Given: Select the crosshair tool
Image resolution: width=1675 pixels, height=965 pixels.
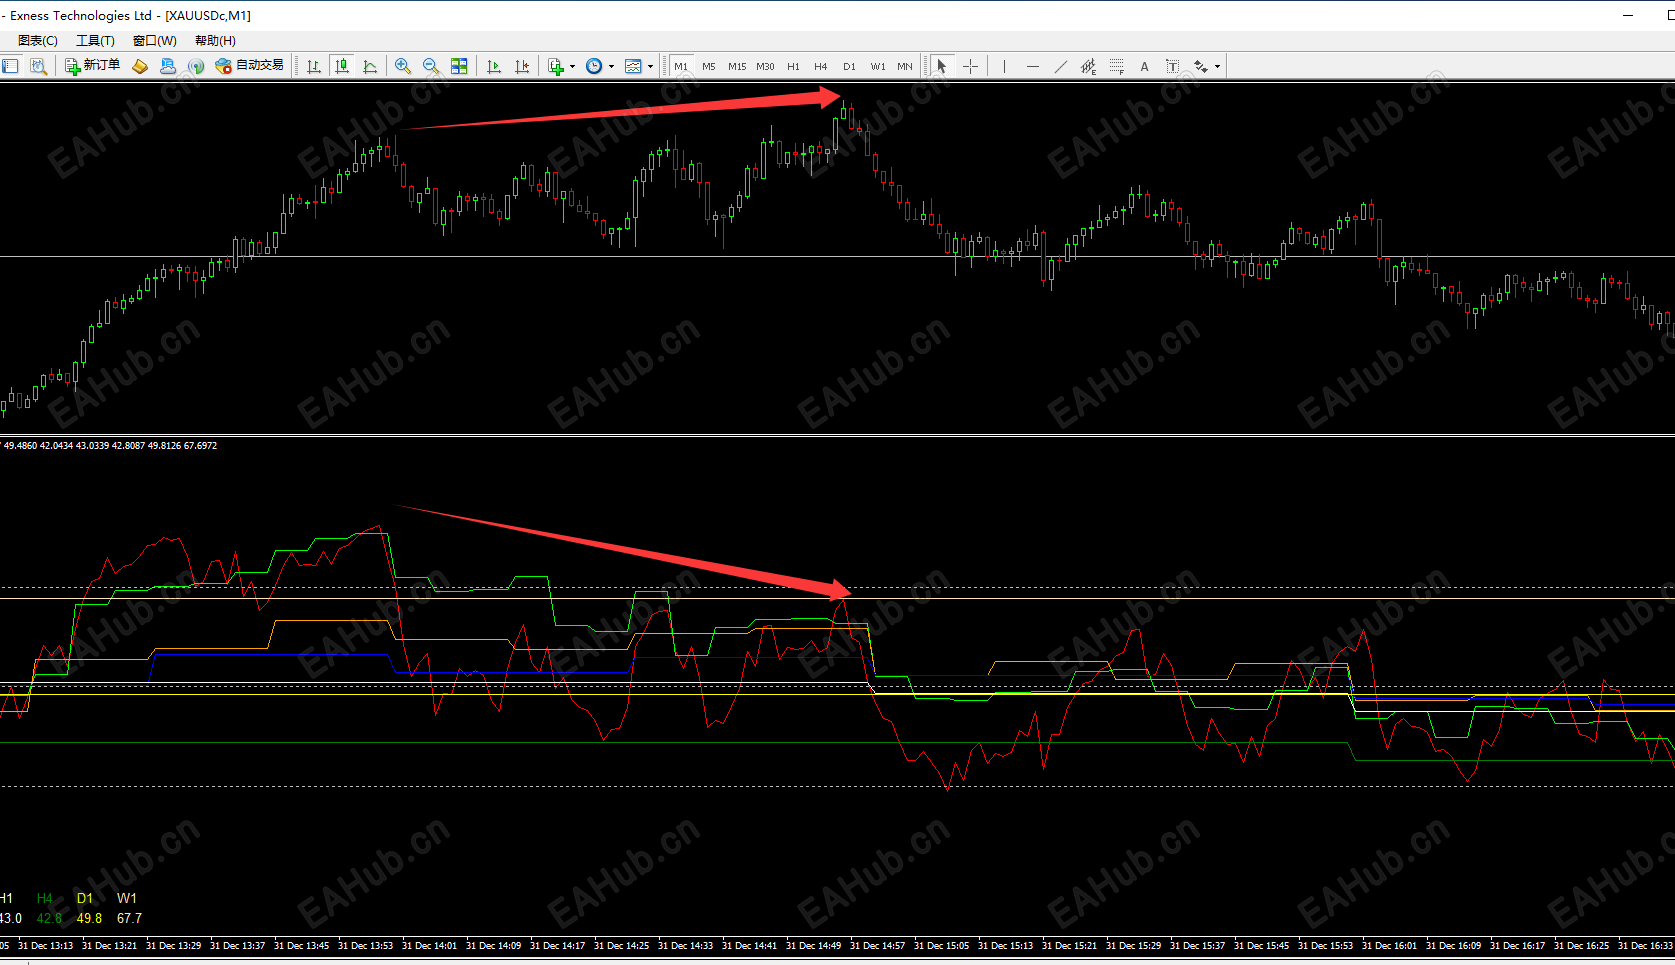Looking at the screenshot, I should point(970,66).
